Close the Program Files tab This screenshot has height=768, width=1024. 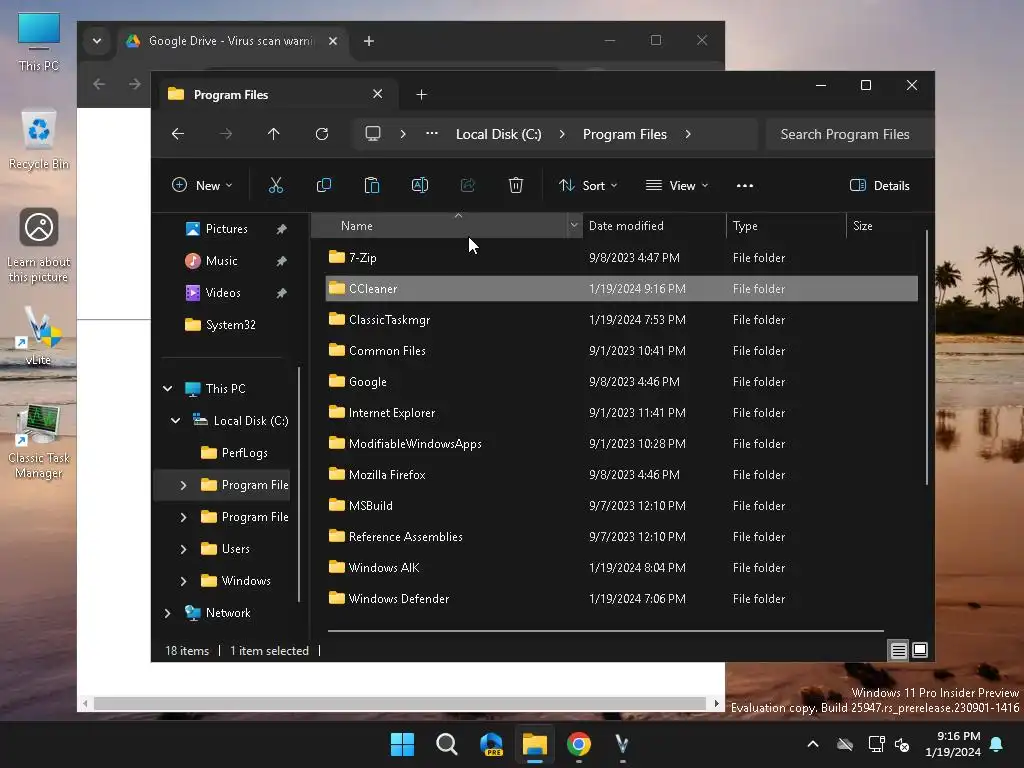[x=377, y=94]
